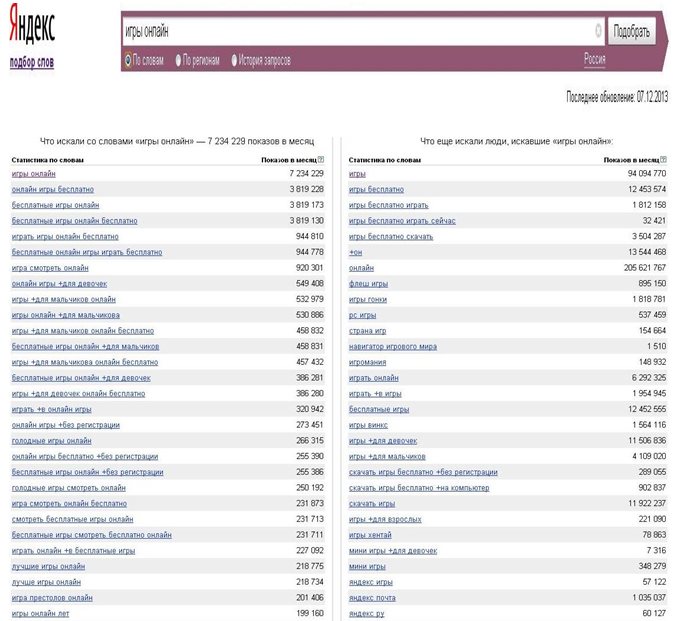679x621 pixels.
Task: Click help icon beside left Показов в месяц
Action: pos(321,159)
